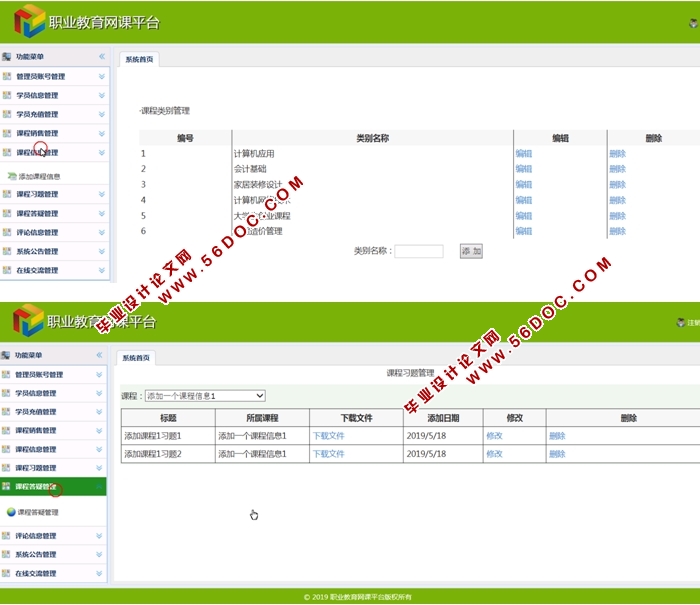The height and width of the screenshot is (605, 700).
Task: Collapse the 功能菜单 panel on the category management screen
Action: (x=101, y=57)
